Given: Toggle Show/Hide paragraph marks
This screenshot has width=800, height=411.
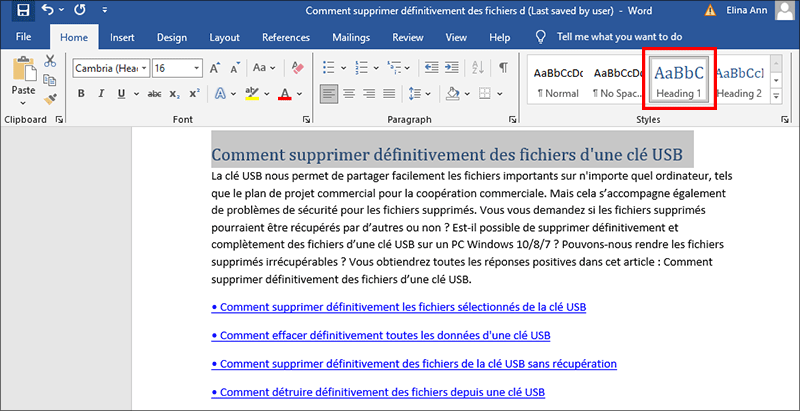Looking at the screenshot, I should pyautogui.click(x=503, y=67).
